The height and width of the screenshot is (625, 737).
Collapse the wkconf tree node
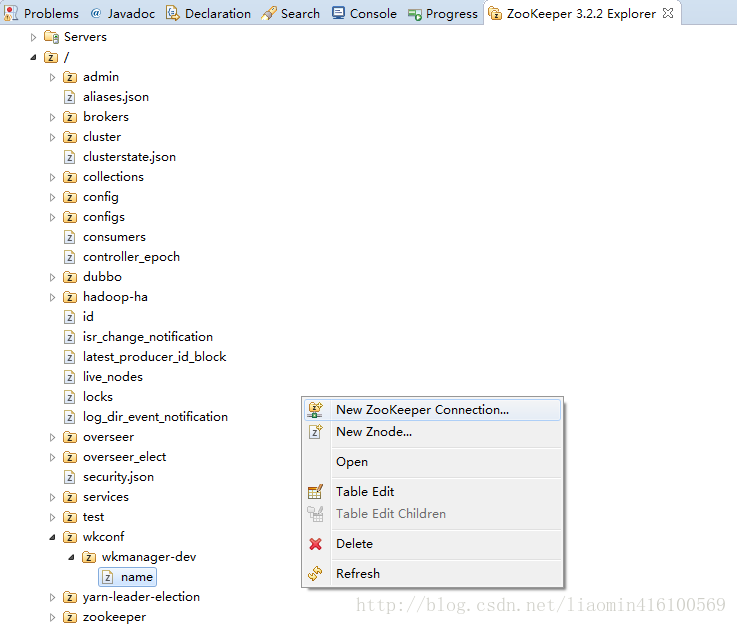[53, 537]
